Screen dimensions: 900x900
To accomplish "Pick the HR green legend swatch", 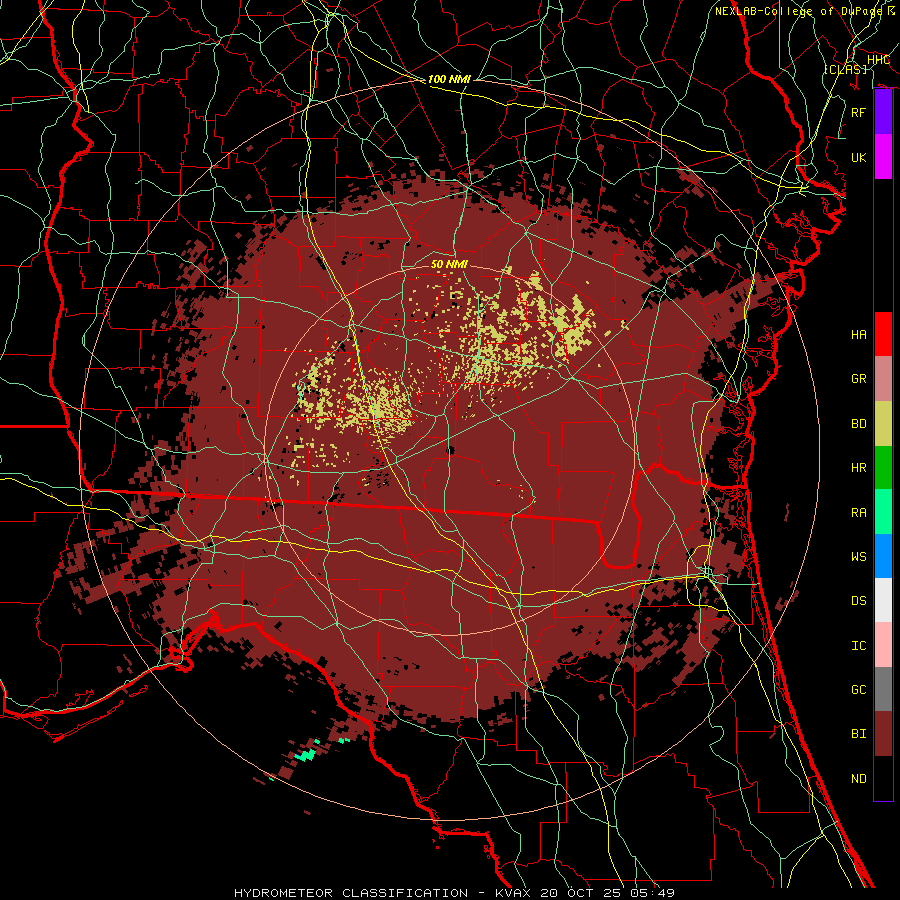I will click(883, 468).
